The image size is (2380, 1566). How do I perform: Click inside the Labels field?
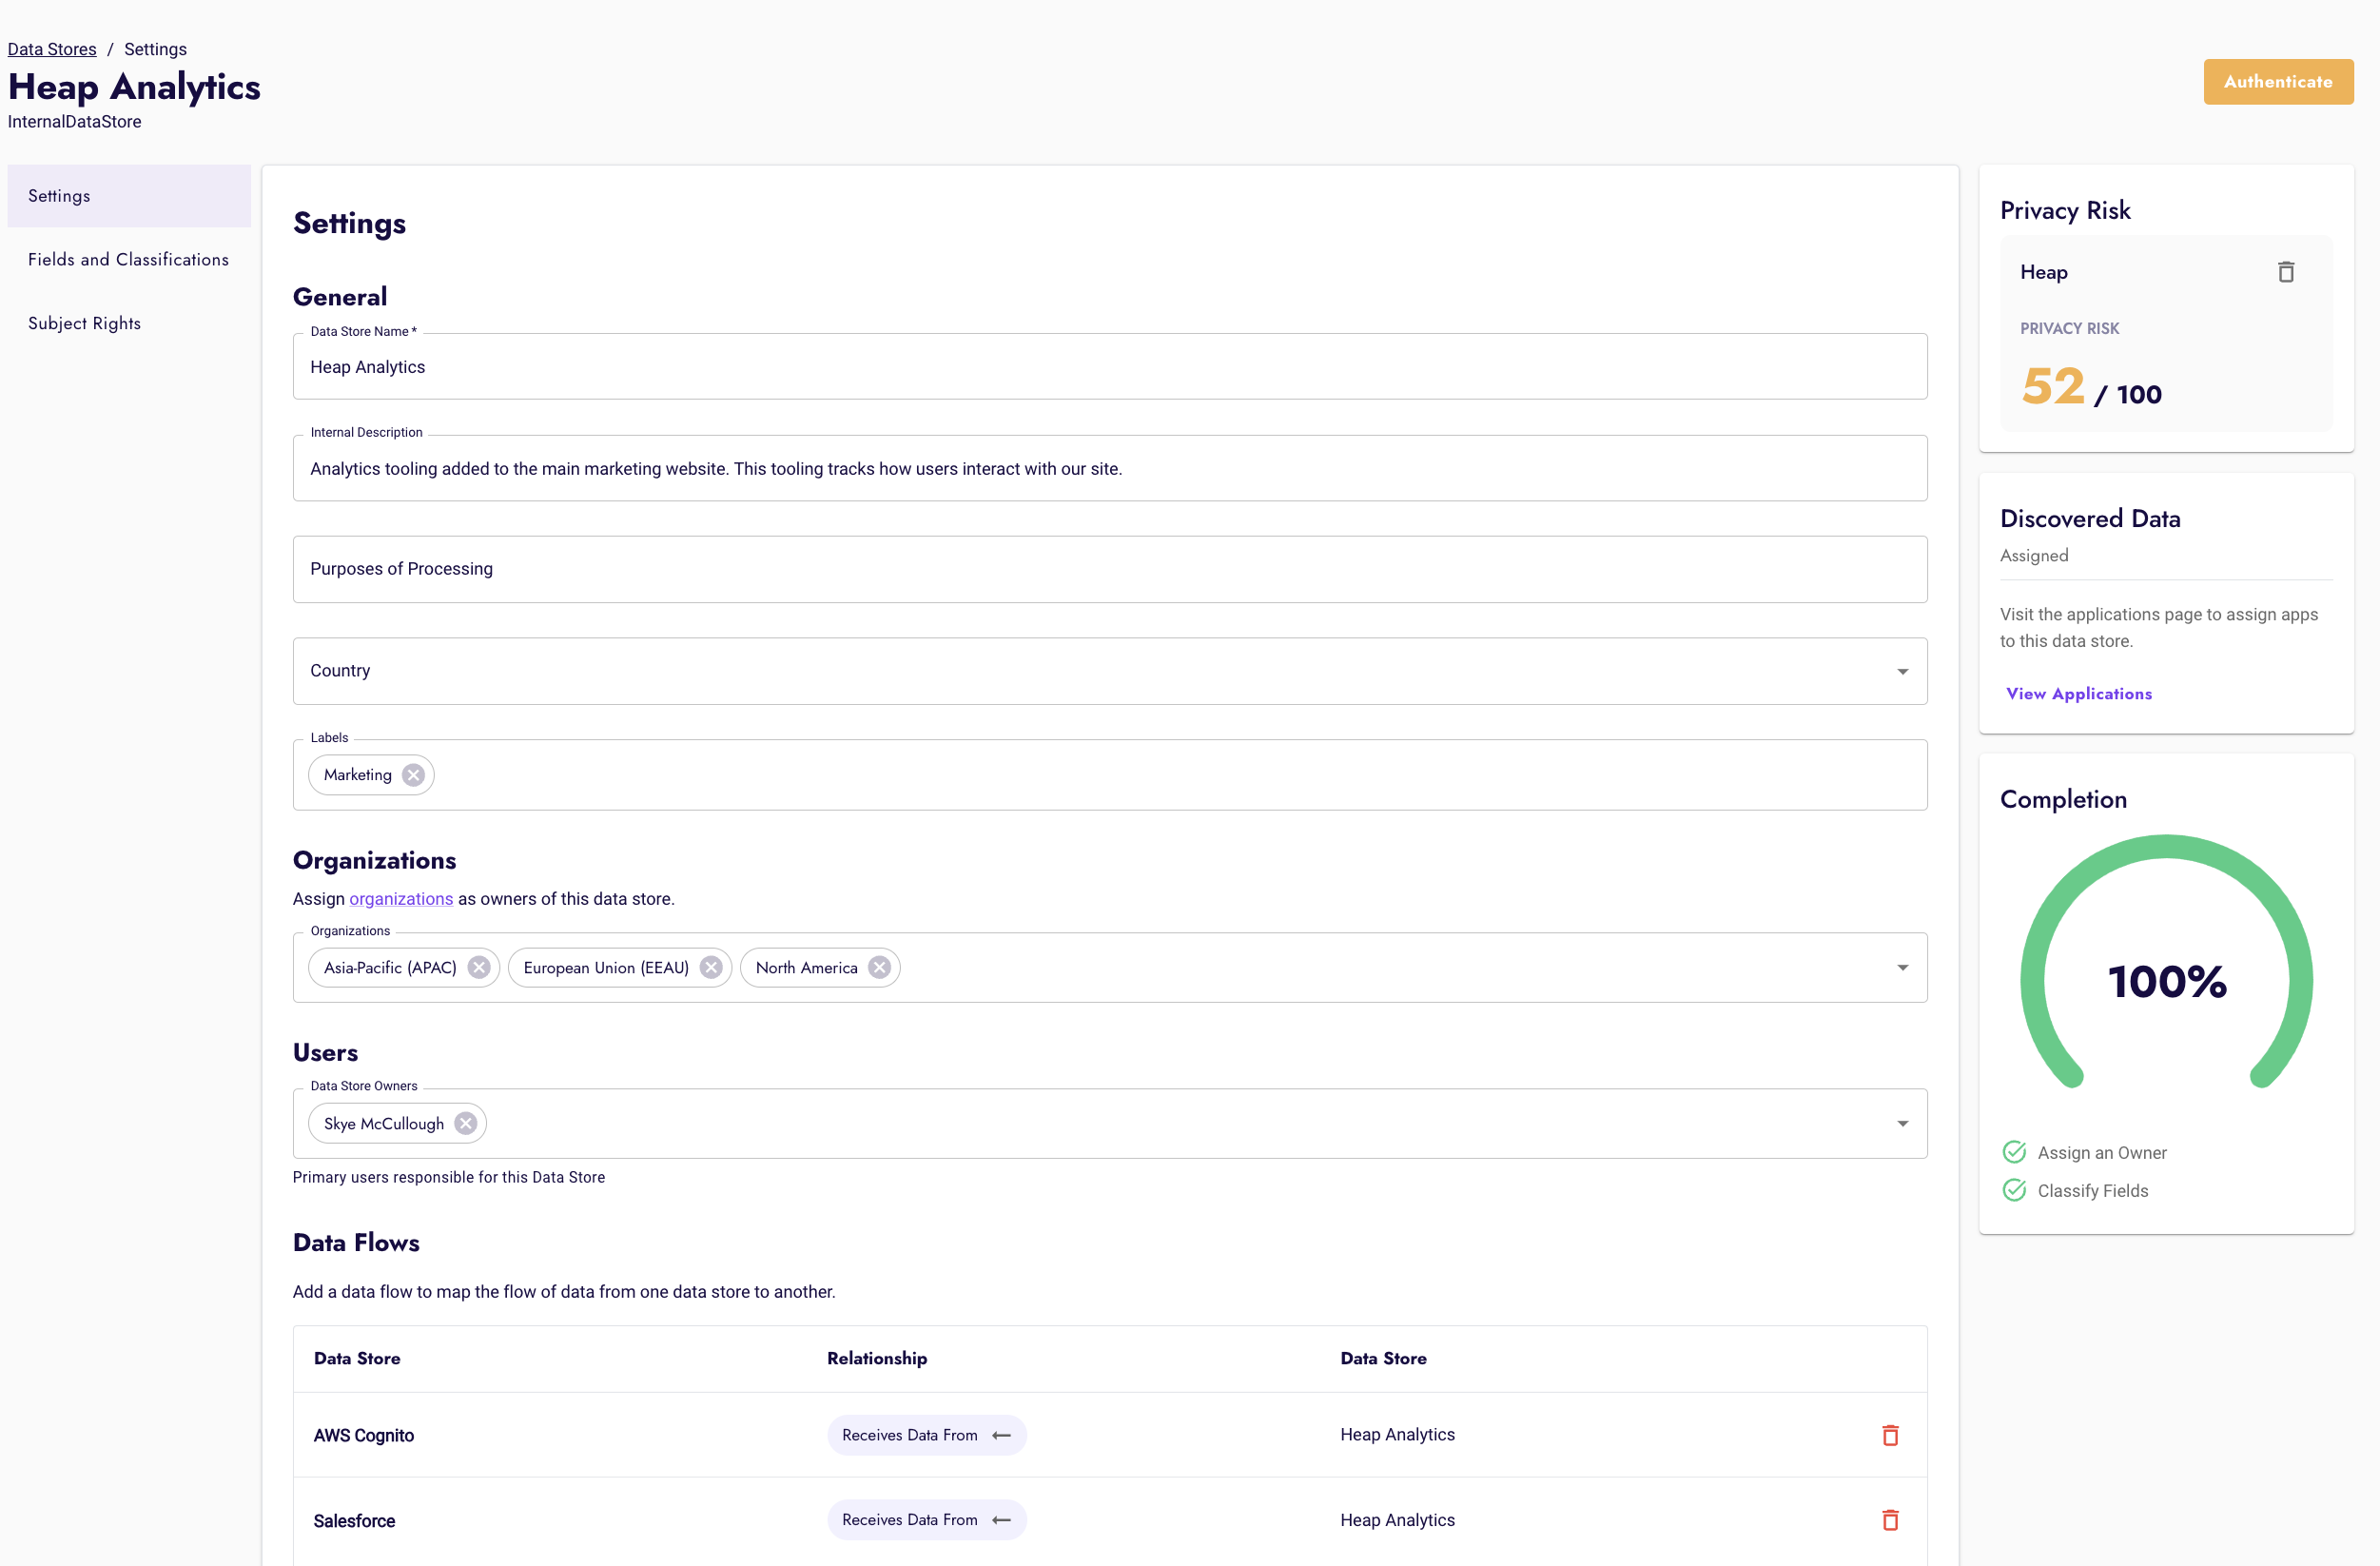1109,775
